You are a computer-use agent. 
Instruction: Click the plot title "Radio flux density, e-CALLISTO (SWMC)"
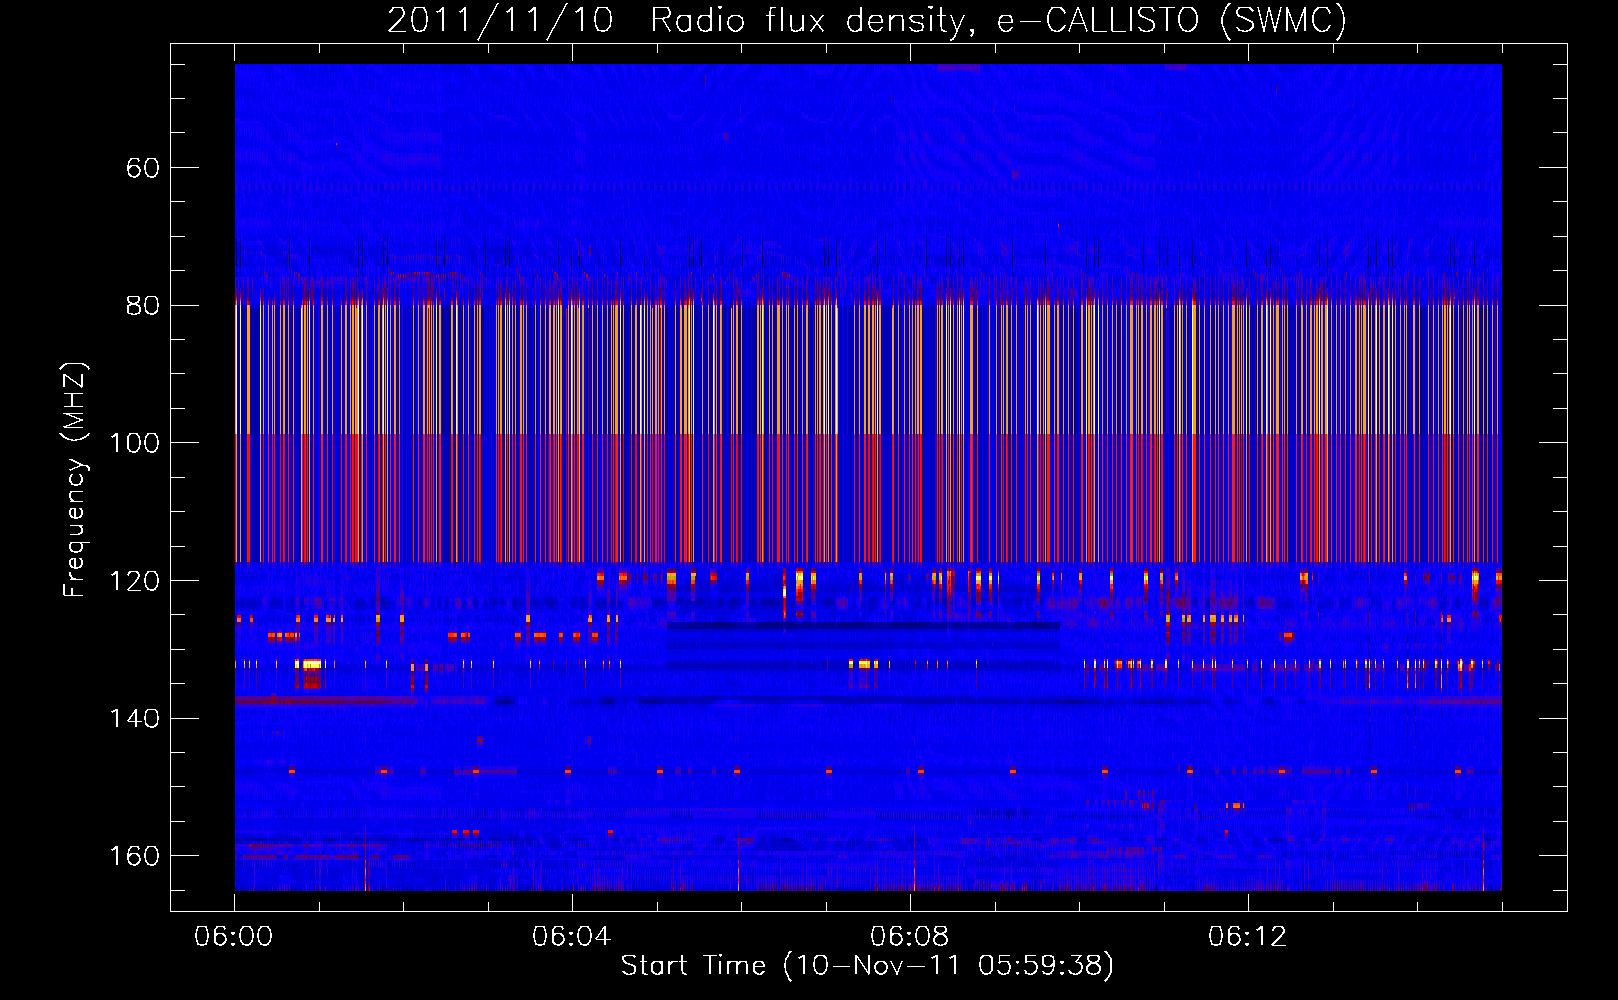(x=998, y=20)
